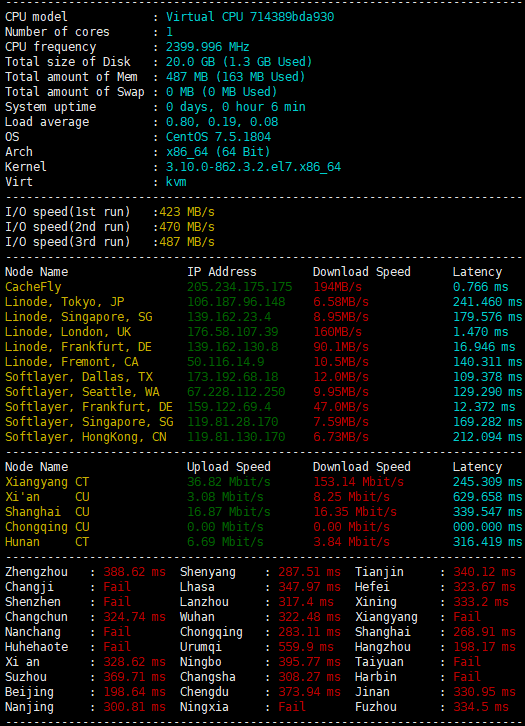Click the Nanjing ping '300.81 ms'
Image resolution: width=525 pixels, height=726 pixels.
tap(134, 707)
